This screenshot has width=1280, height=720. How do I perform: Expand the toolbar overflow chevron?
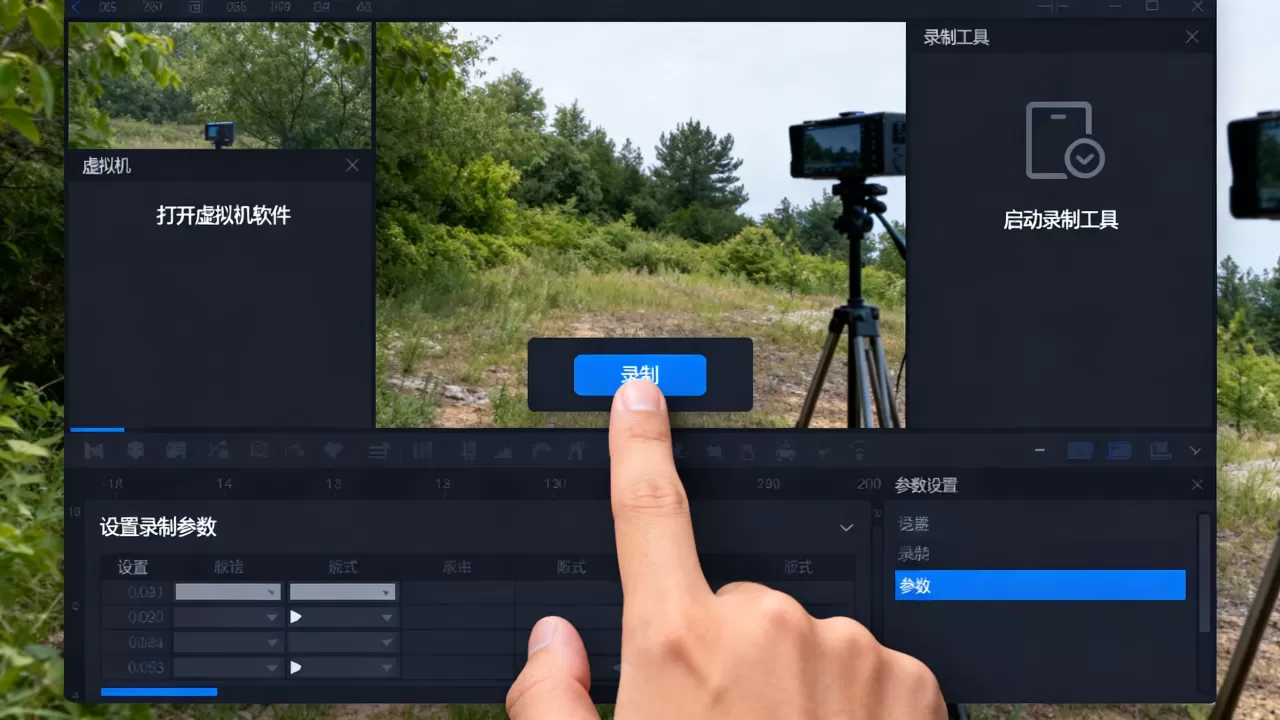tap(1195, 451)
